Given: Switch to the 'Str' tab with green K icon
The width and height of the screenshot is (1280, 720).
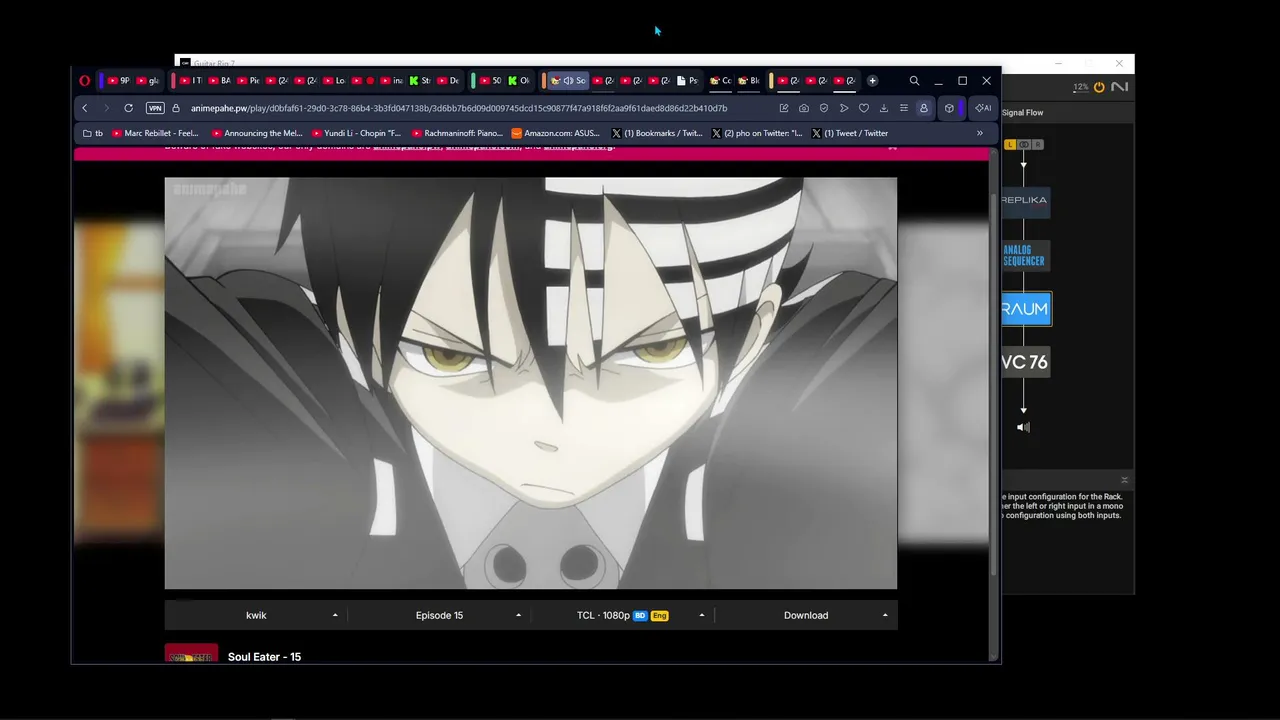Looking at the screenshot, I should [x=420, y=81].
